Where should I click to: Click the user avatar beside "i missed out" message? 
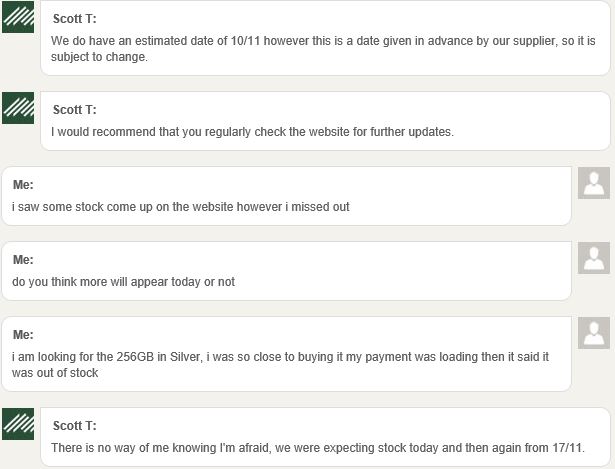coord(594,183)
